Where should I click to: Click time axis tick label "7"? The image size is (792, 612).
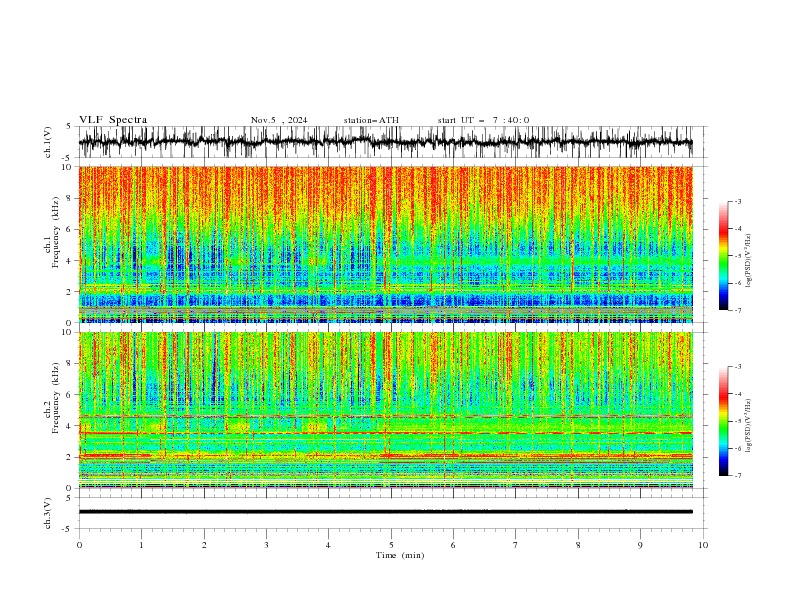click(515, 545)
